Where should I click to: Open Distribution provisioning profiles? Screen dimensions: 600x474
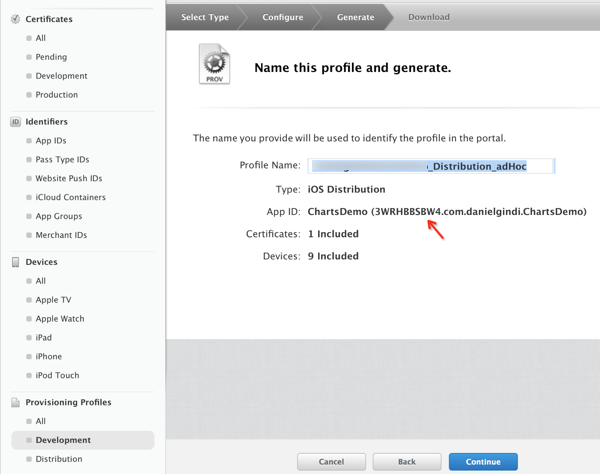[59, 459]
